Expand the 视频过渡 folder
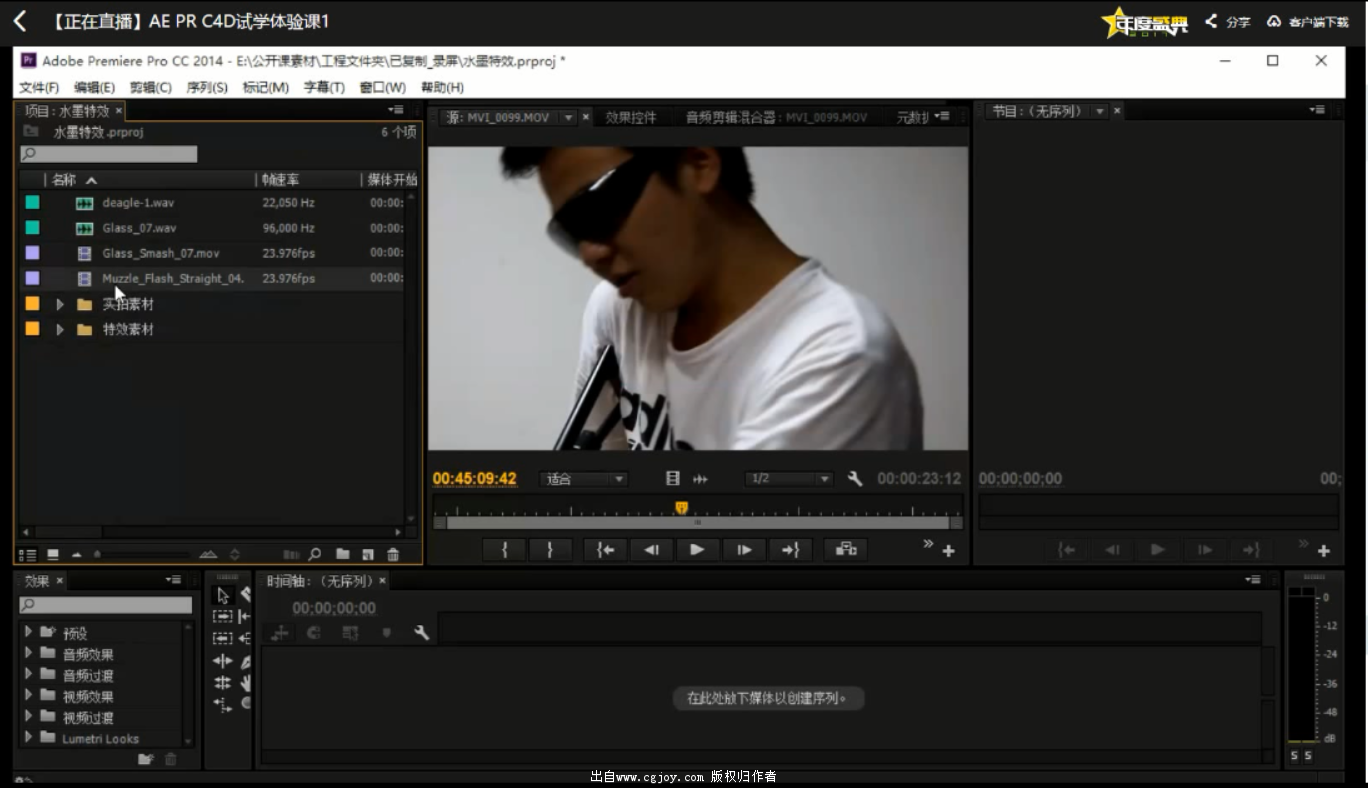1368x788 pixels. (x=28, y=717)
